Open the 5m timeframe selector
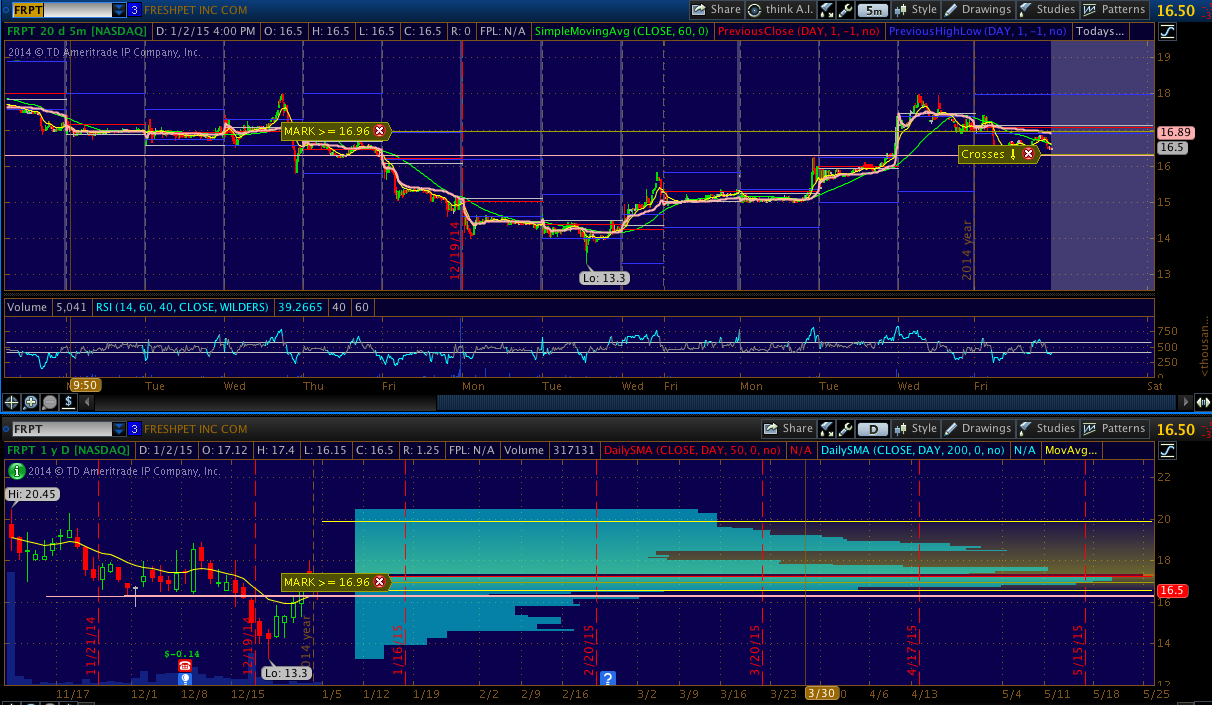Screen dimensions: 1212x705 click(873, 10)
